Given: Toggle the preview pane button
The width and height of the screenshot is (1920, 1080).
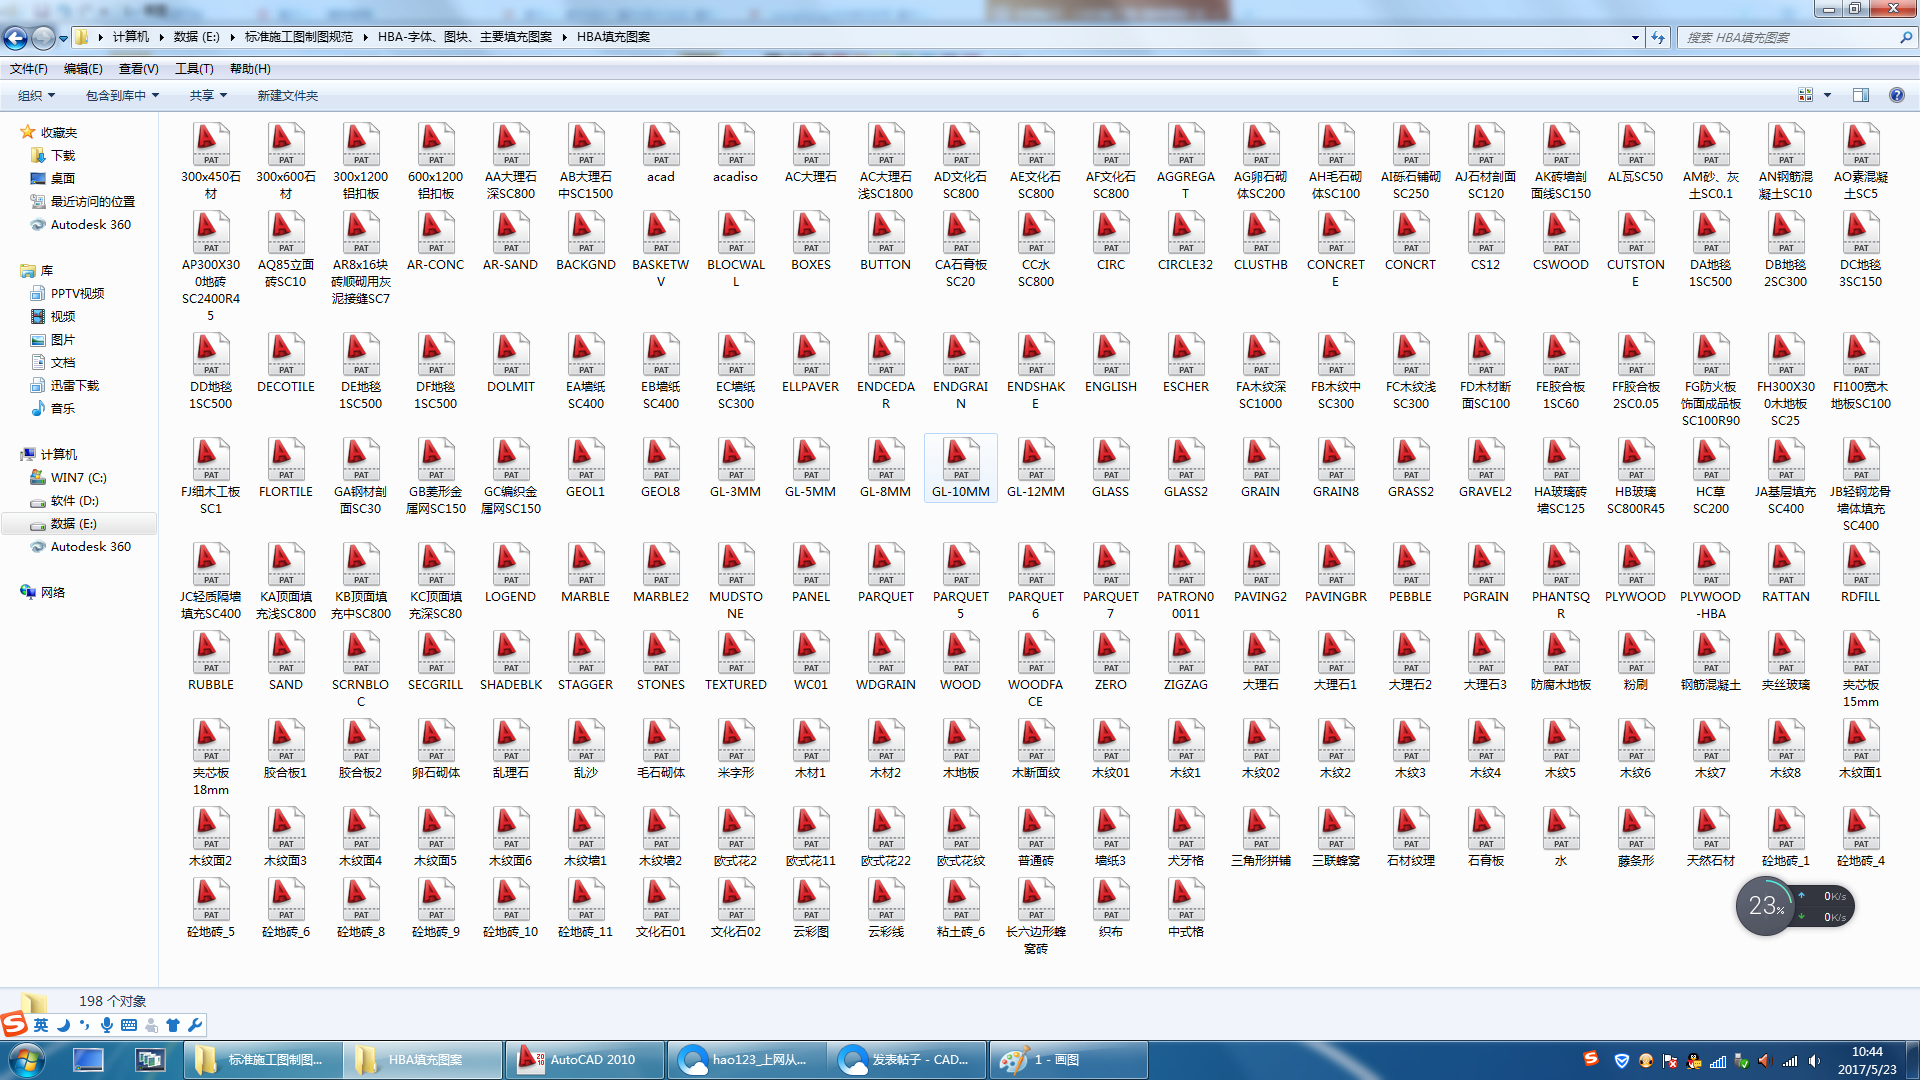Looking at the screenshot, I should pyautogui.click(x=1861, y=95).
